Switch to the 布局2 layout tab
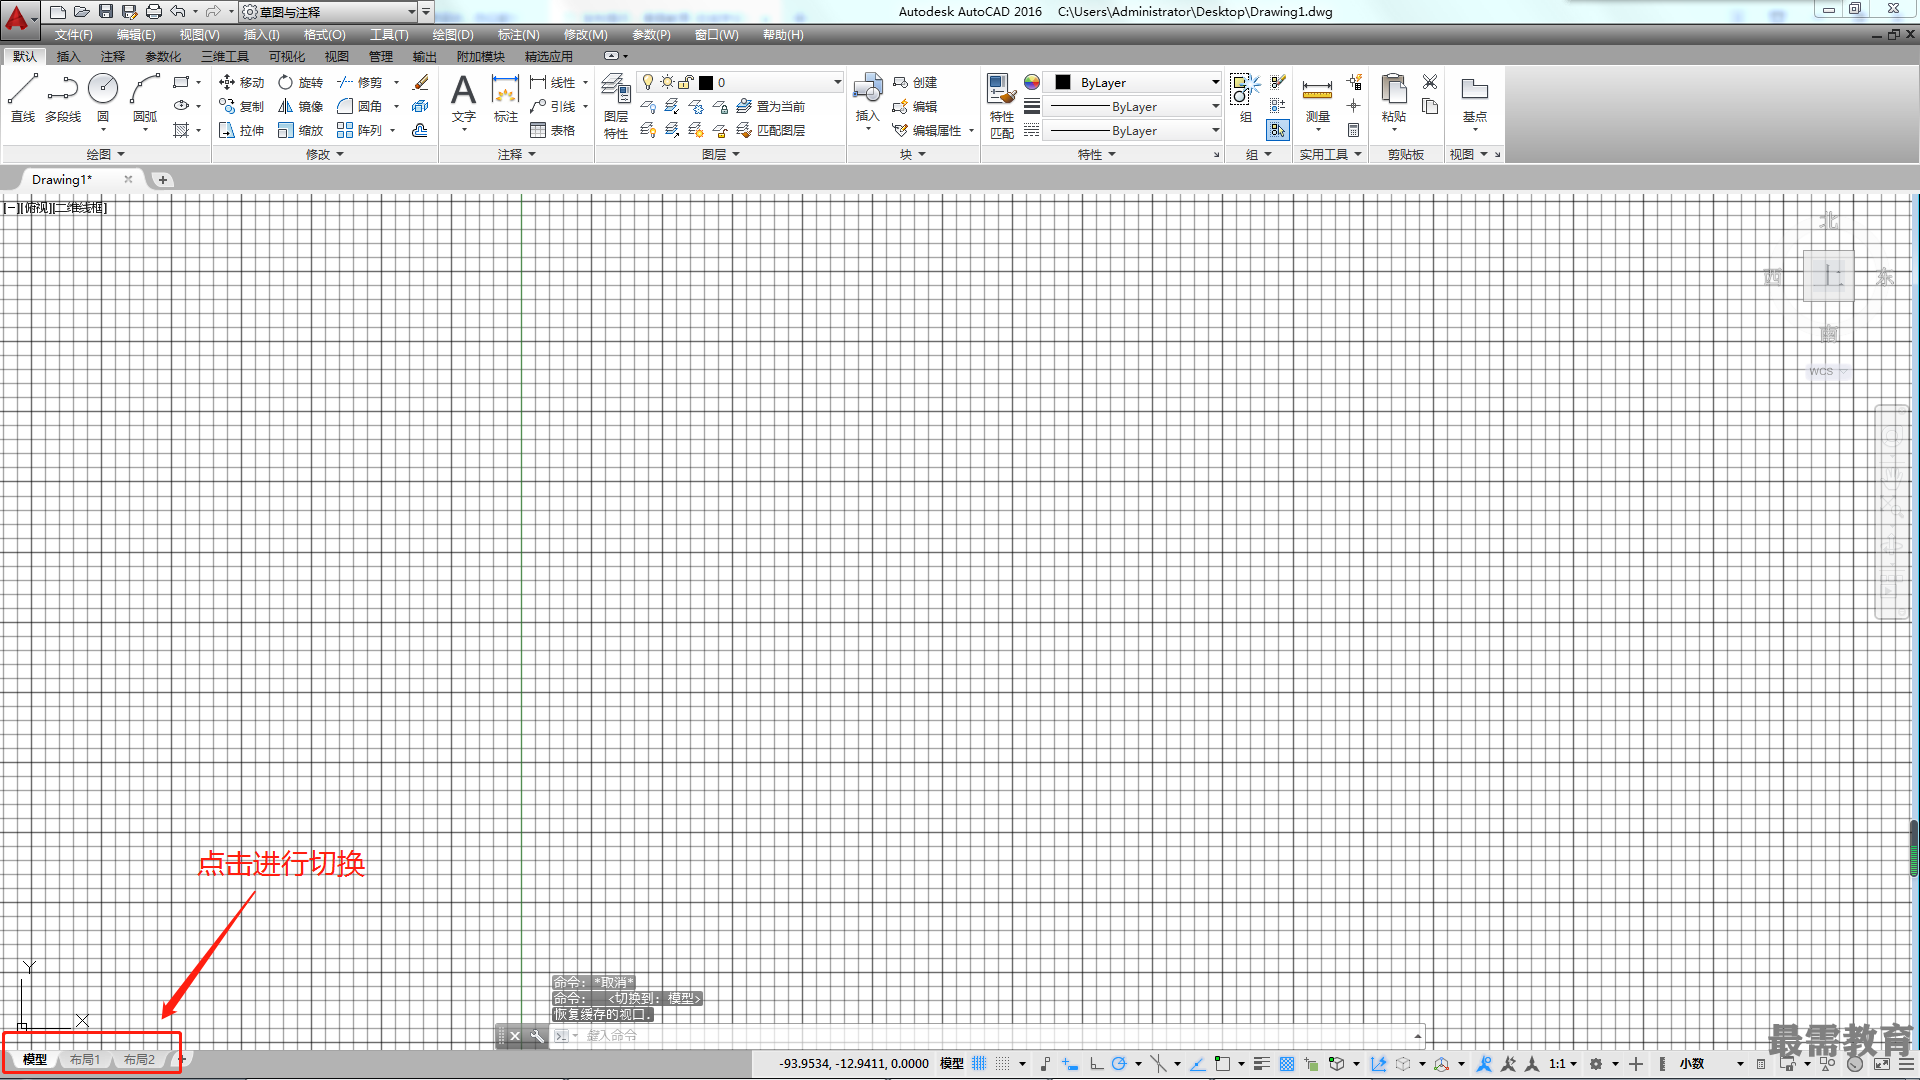The width and height of the screenshot is (1920, 1080). tap(139, 1060)
